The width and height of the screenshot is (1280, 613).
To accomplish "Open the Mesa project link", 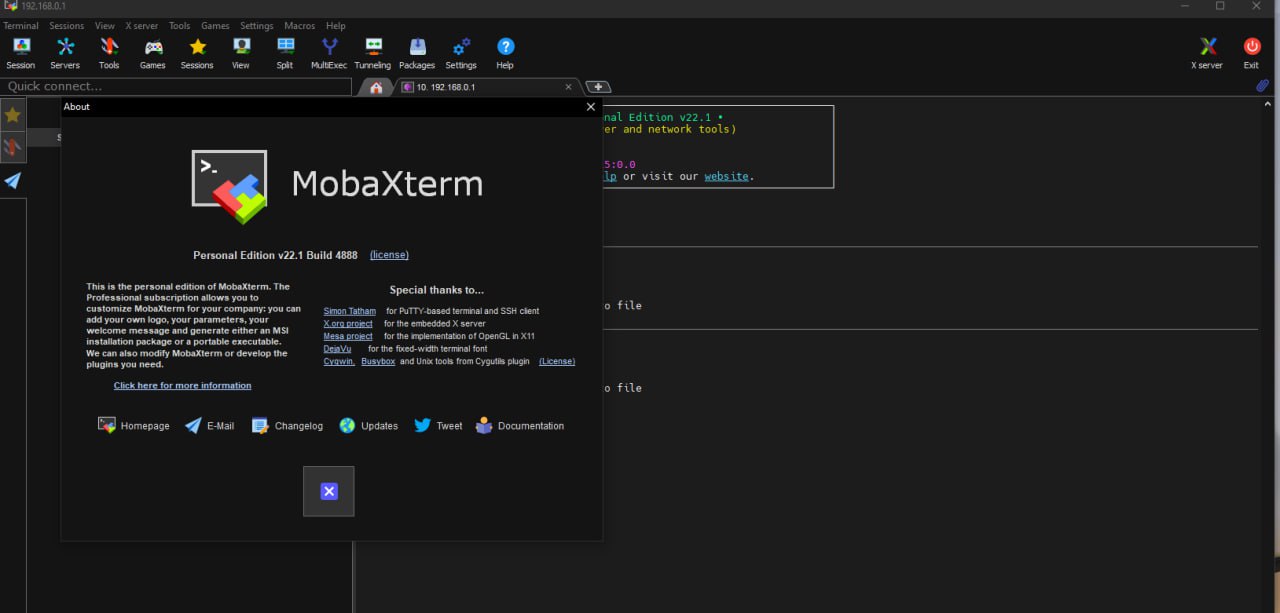I will (x=348, y=337).
